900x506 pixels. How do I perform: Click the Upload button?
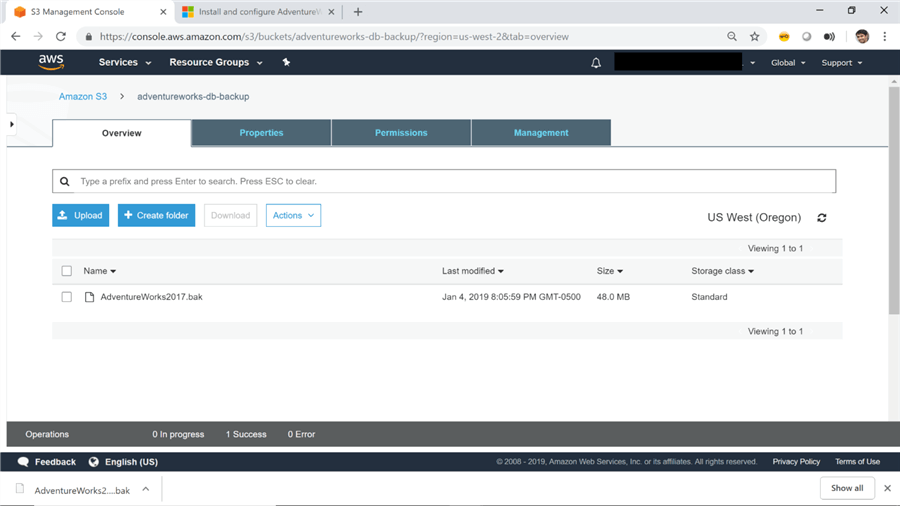pyautogui.click(x=80, y=215)
